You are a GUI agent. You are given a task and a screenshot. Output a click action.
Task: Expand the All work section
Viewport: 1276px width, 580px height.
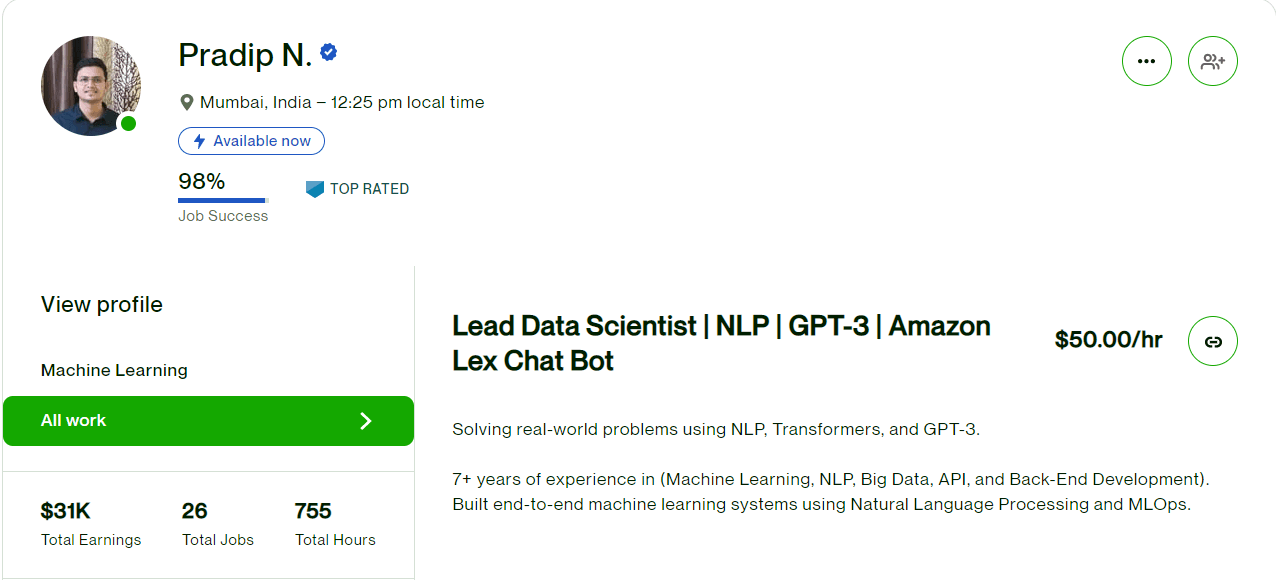[x=208, y=420]
